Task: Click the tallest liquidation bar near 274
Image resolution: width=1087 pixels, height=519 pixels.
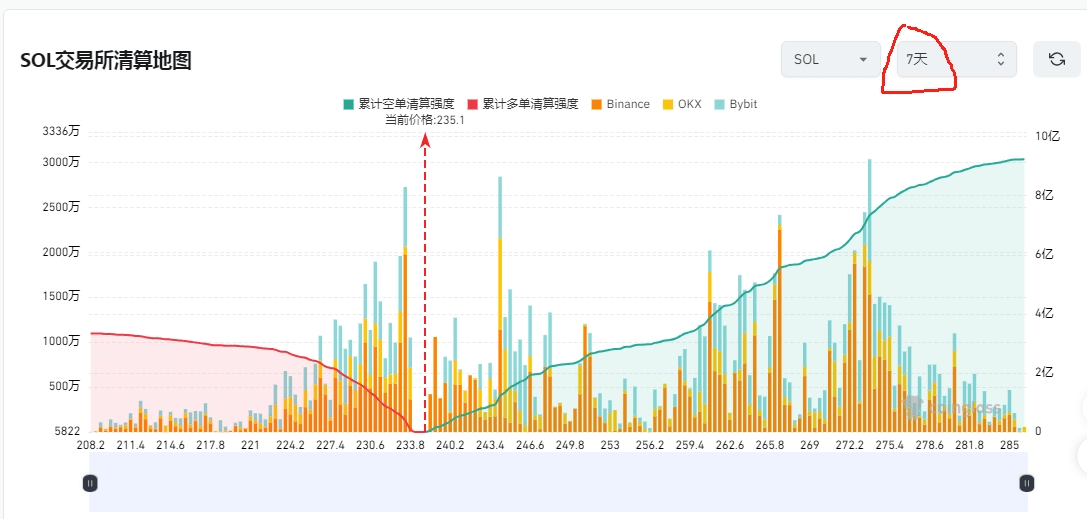Action: click(869, 300)
